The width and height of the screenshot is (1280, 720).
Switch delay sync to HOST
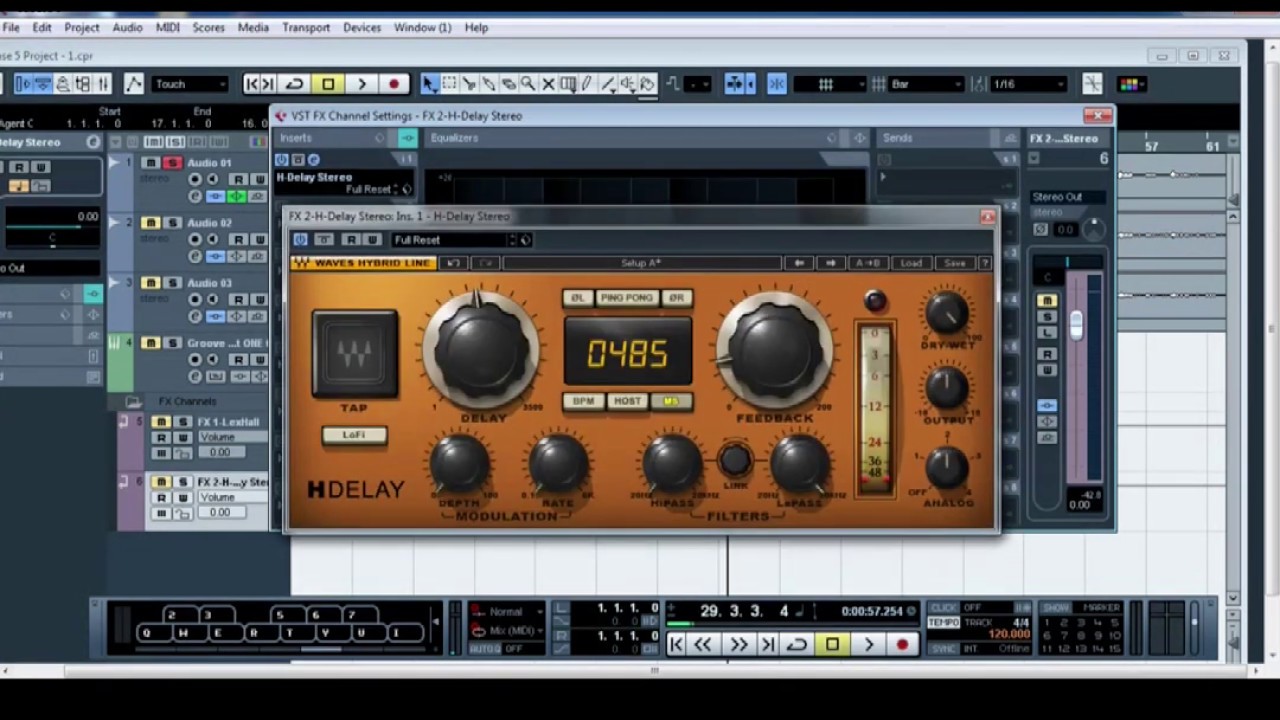[x=627, y=401]
